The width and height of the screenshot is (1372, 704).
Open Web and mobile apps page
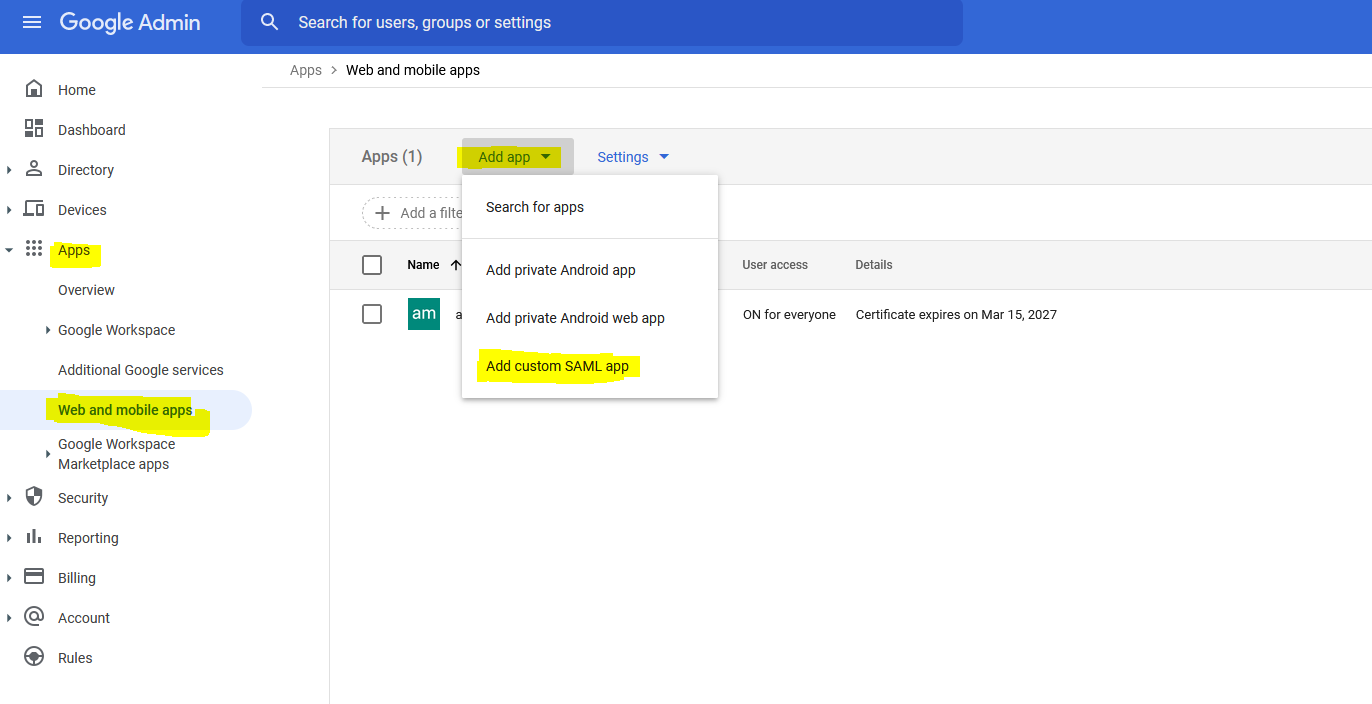click(x=125, y=409)
